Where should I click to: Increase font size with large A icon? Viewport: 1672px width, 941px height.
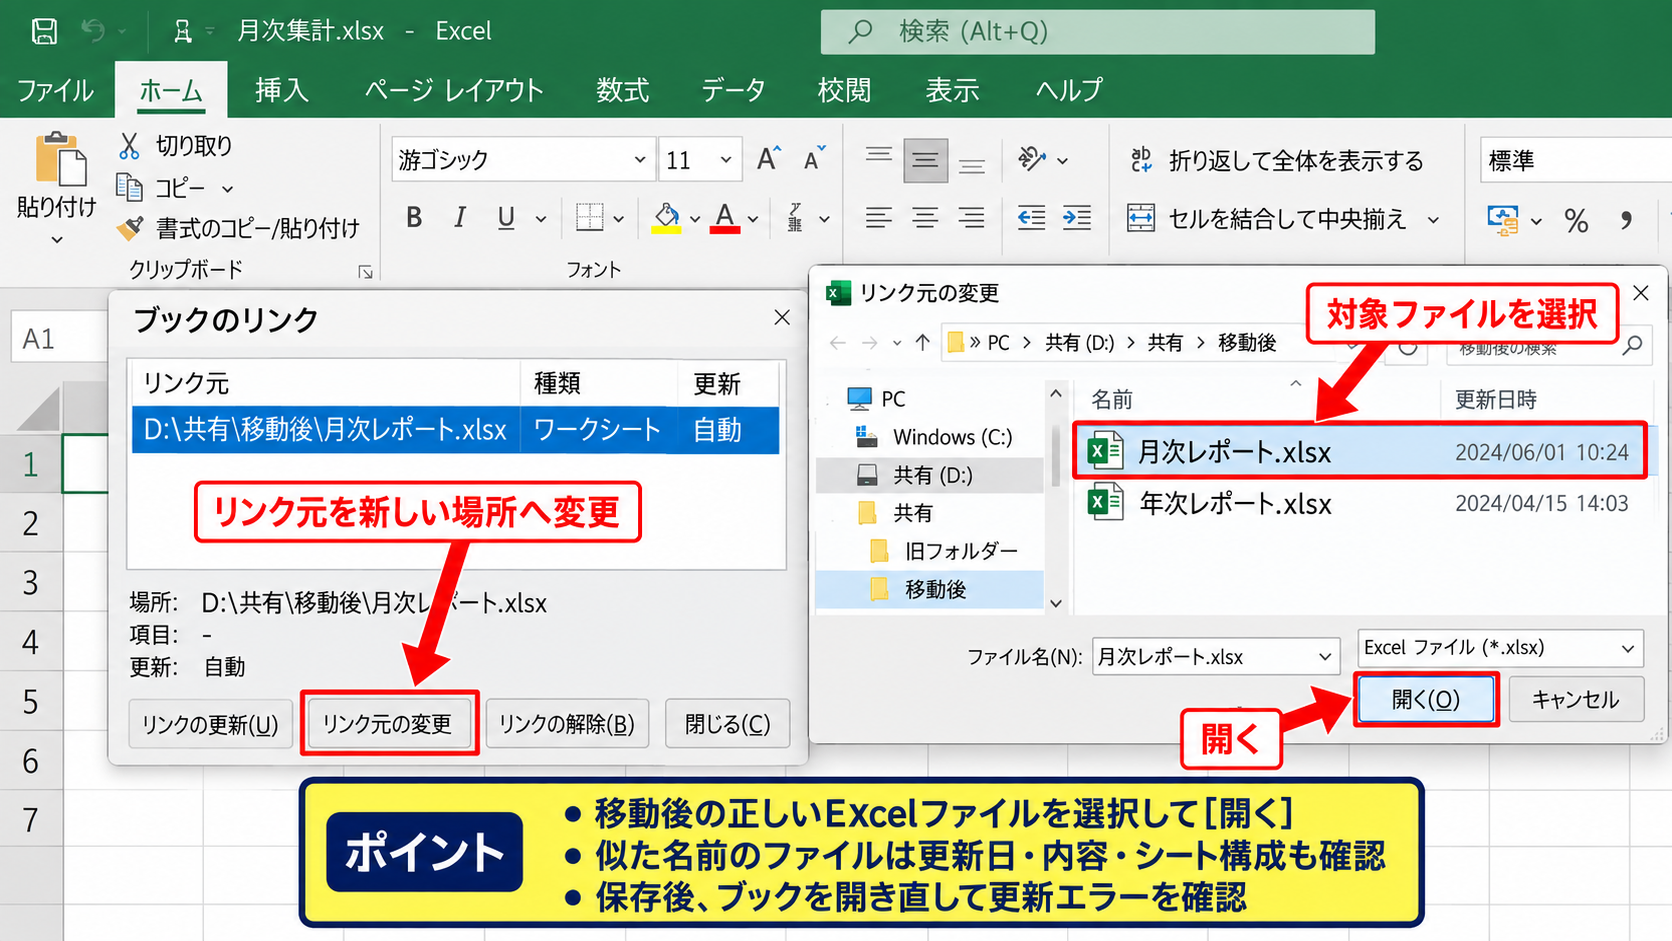768,159
